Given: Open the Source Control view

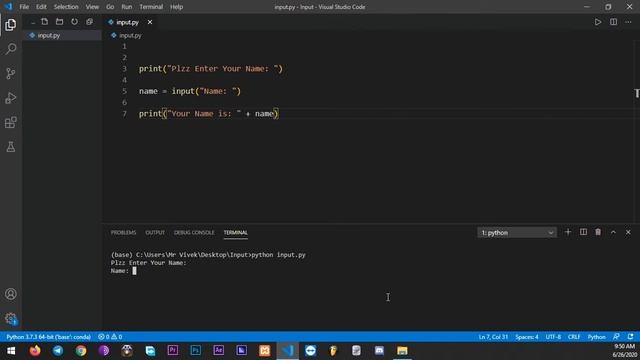Looking at the screenshot, I should [x=11, y=73].
